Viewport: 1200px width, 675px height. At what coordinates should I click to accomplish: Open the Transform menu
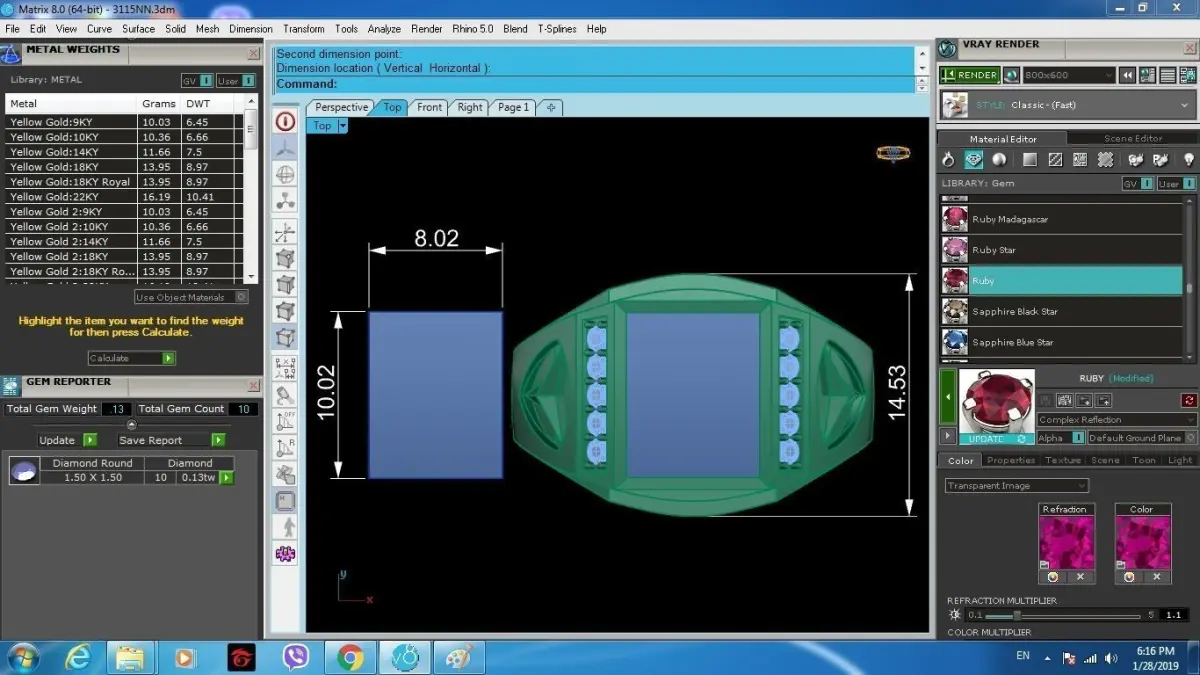coord(303,29)
